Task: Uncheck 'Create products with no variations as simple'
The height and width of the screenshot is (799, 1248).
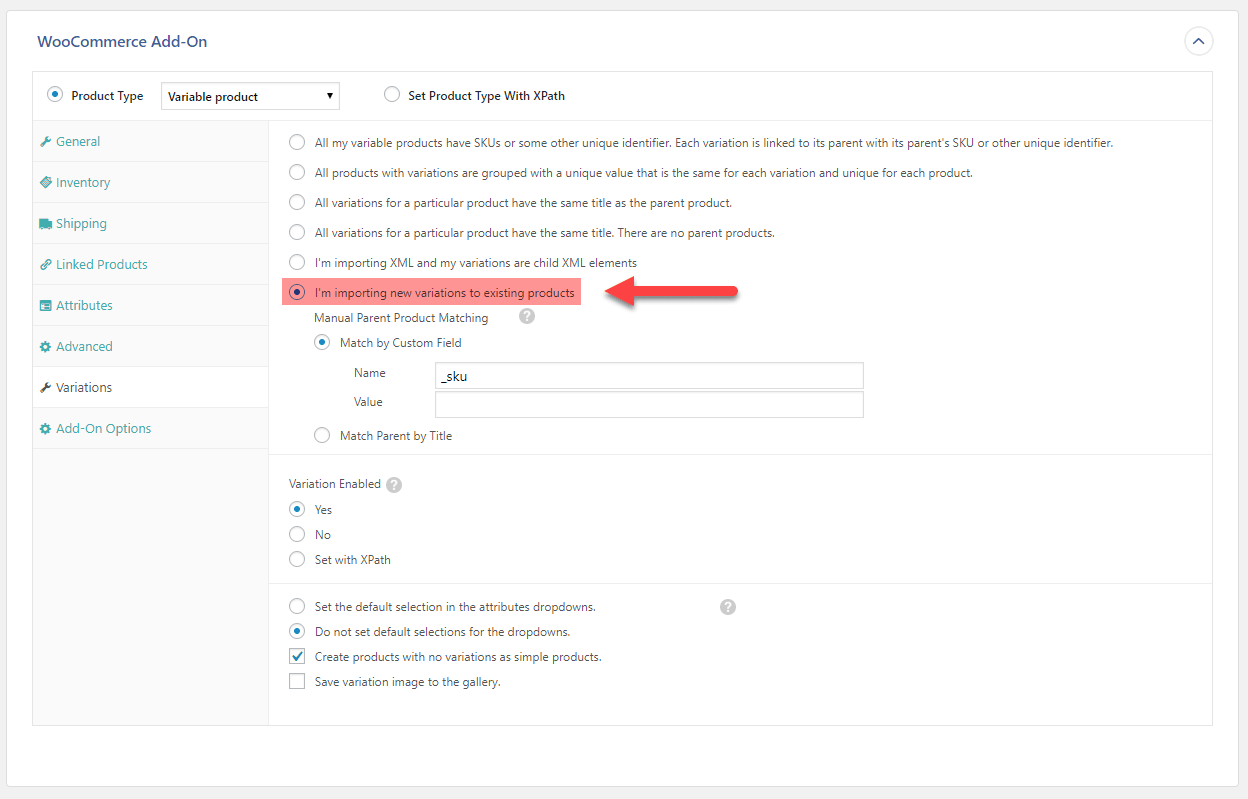Action: [x=297, y=657]
